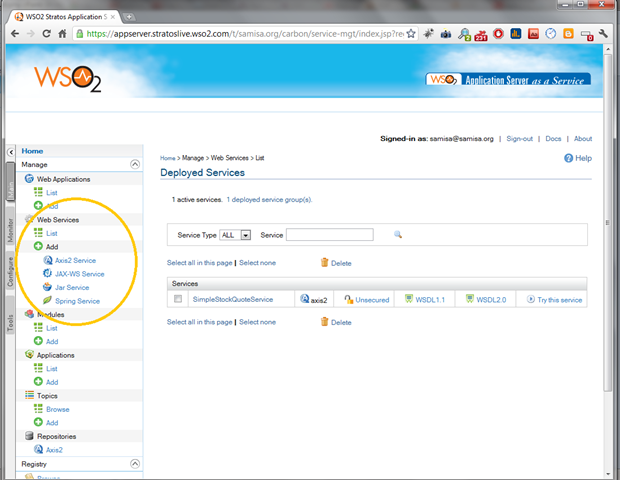Click the JAX-WS Service gear icon
Viewport: 620px width, 480px height.
tap(47, 273)
